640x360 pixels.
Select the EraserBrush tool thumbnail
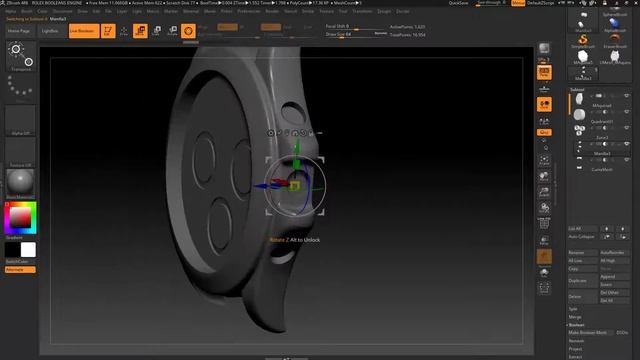coord(615,41)
